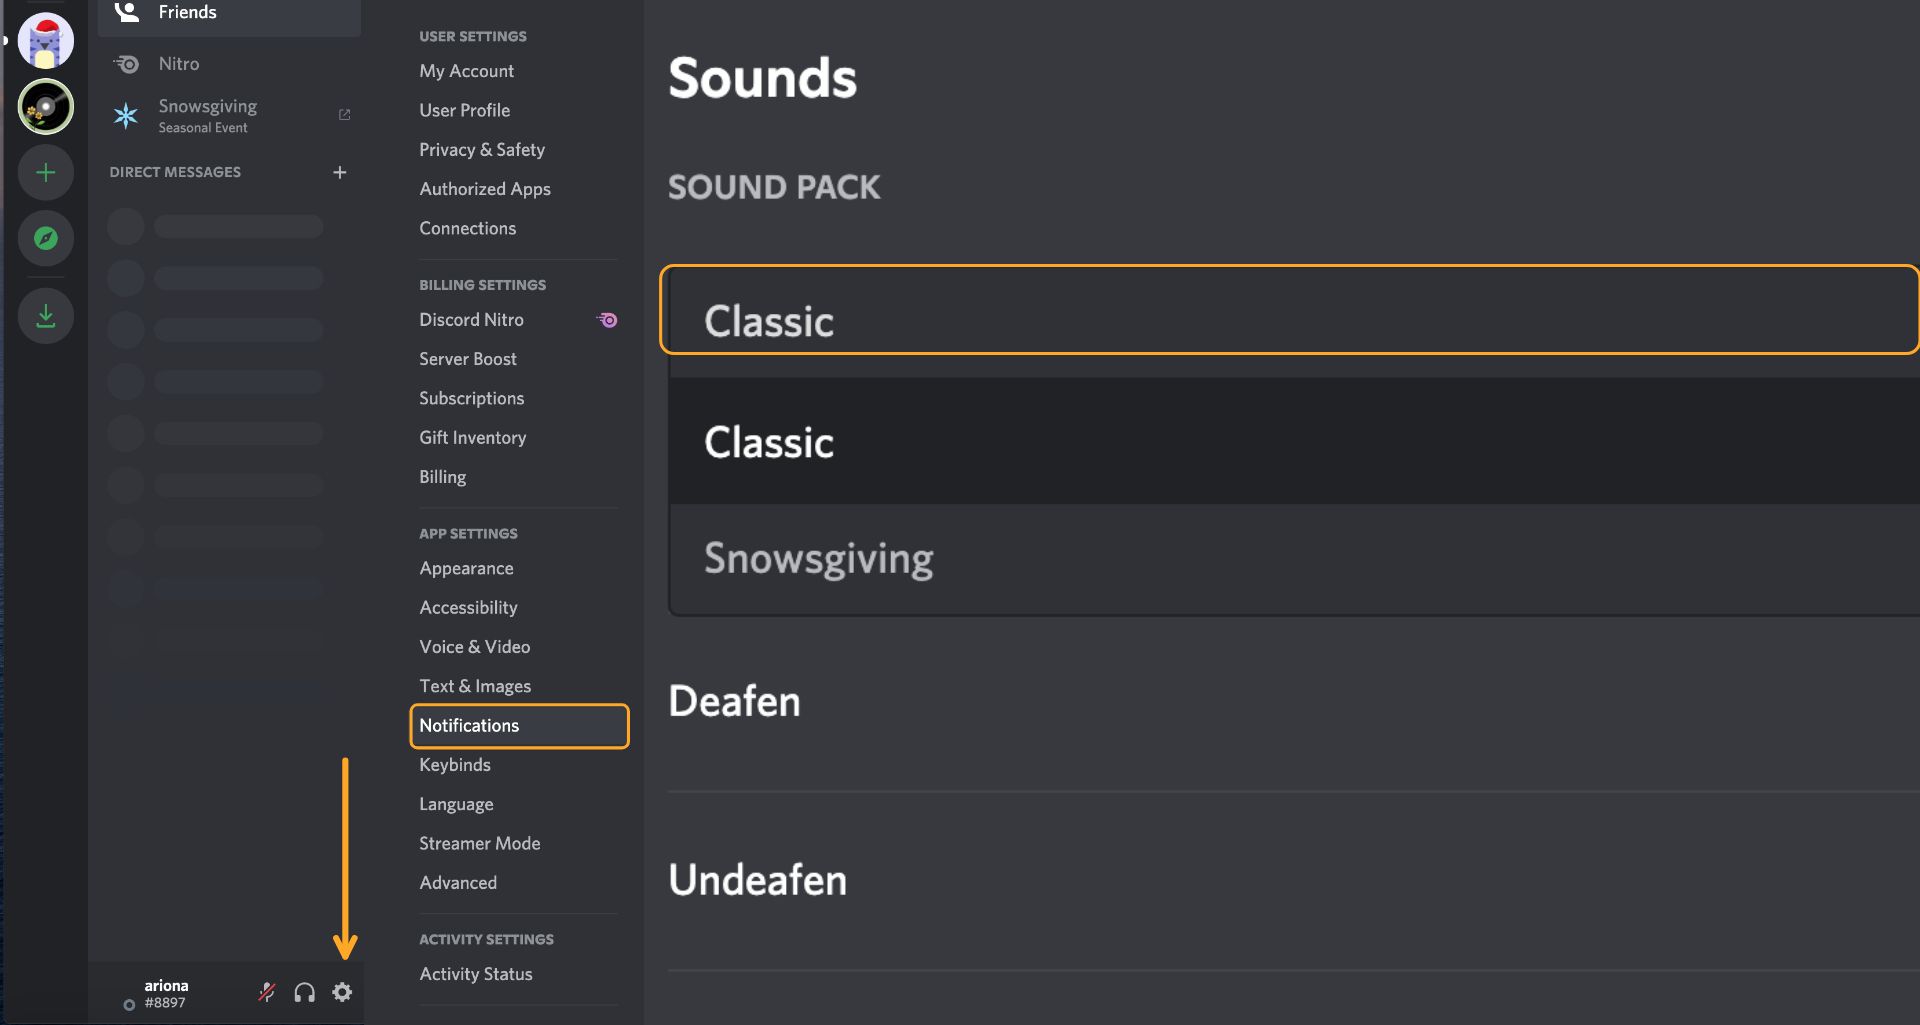Select Snowsgiving from the sound pack list
Viewport: 1920px width, 1025px height.
pyautogui.click(x=819, y=558)
